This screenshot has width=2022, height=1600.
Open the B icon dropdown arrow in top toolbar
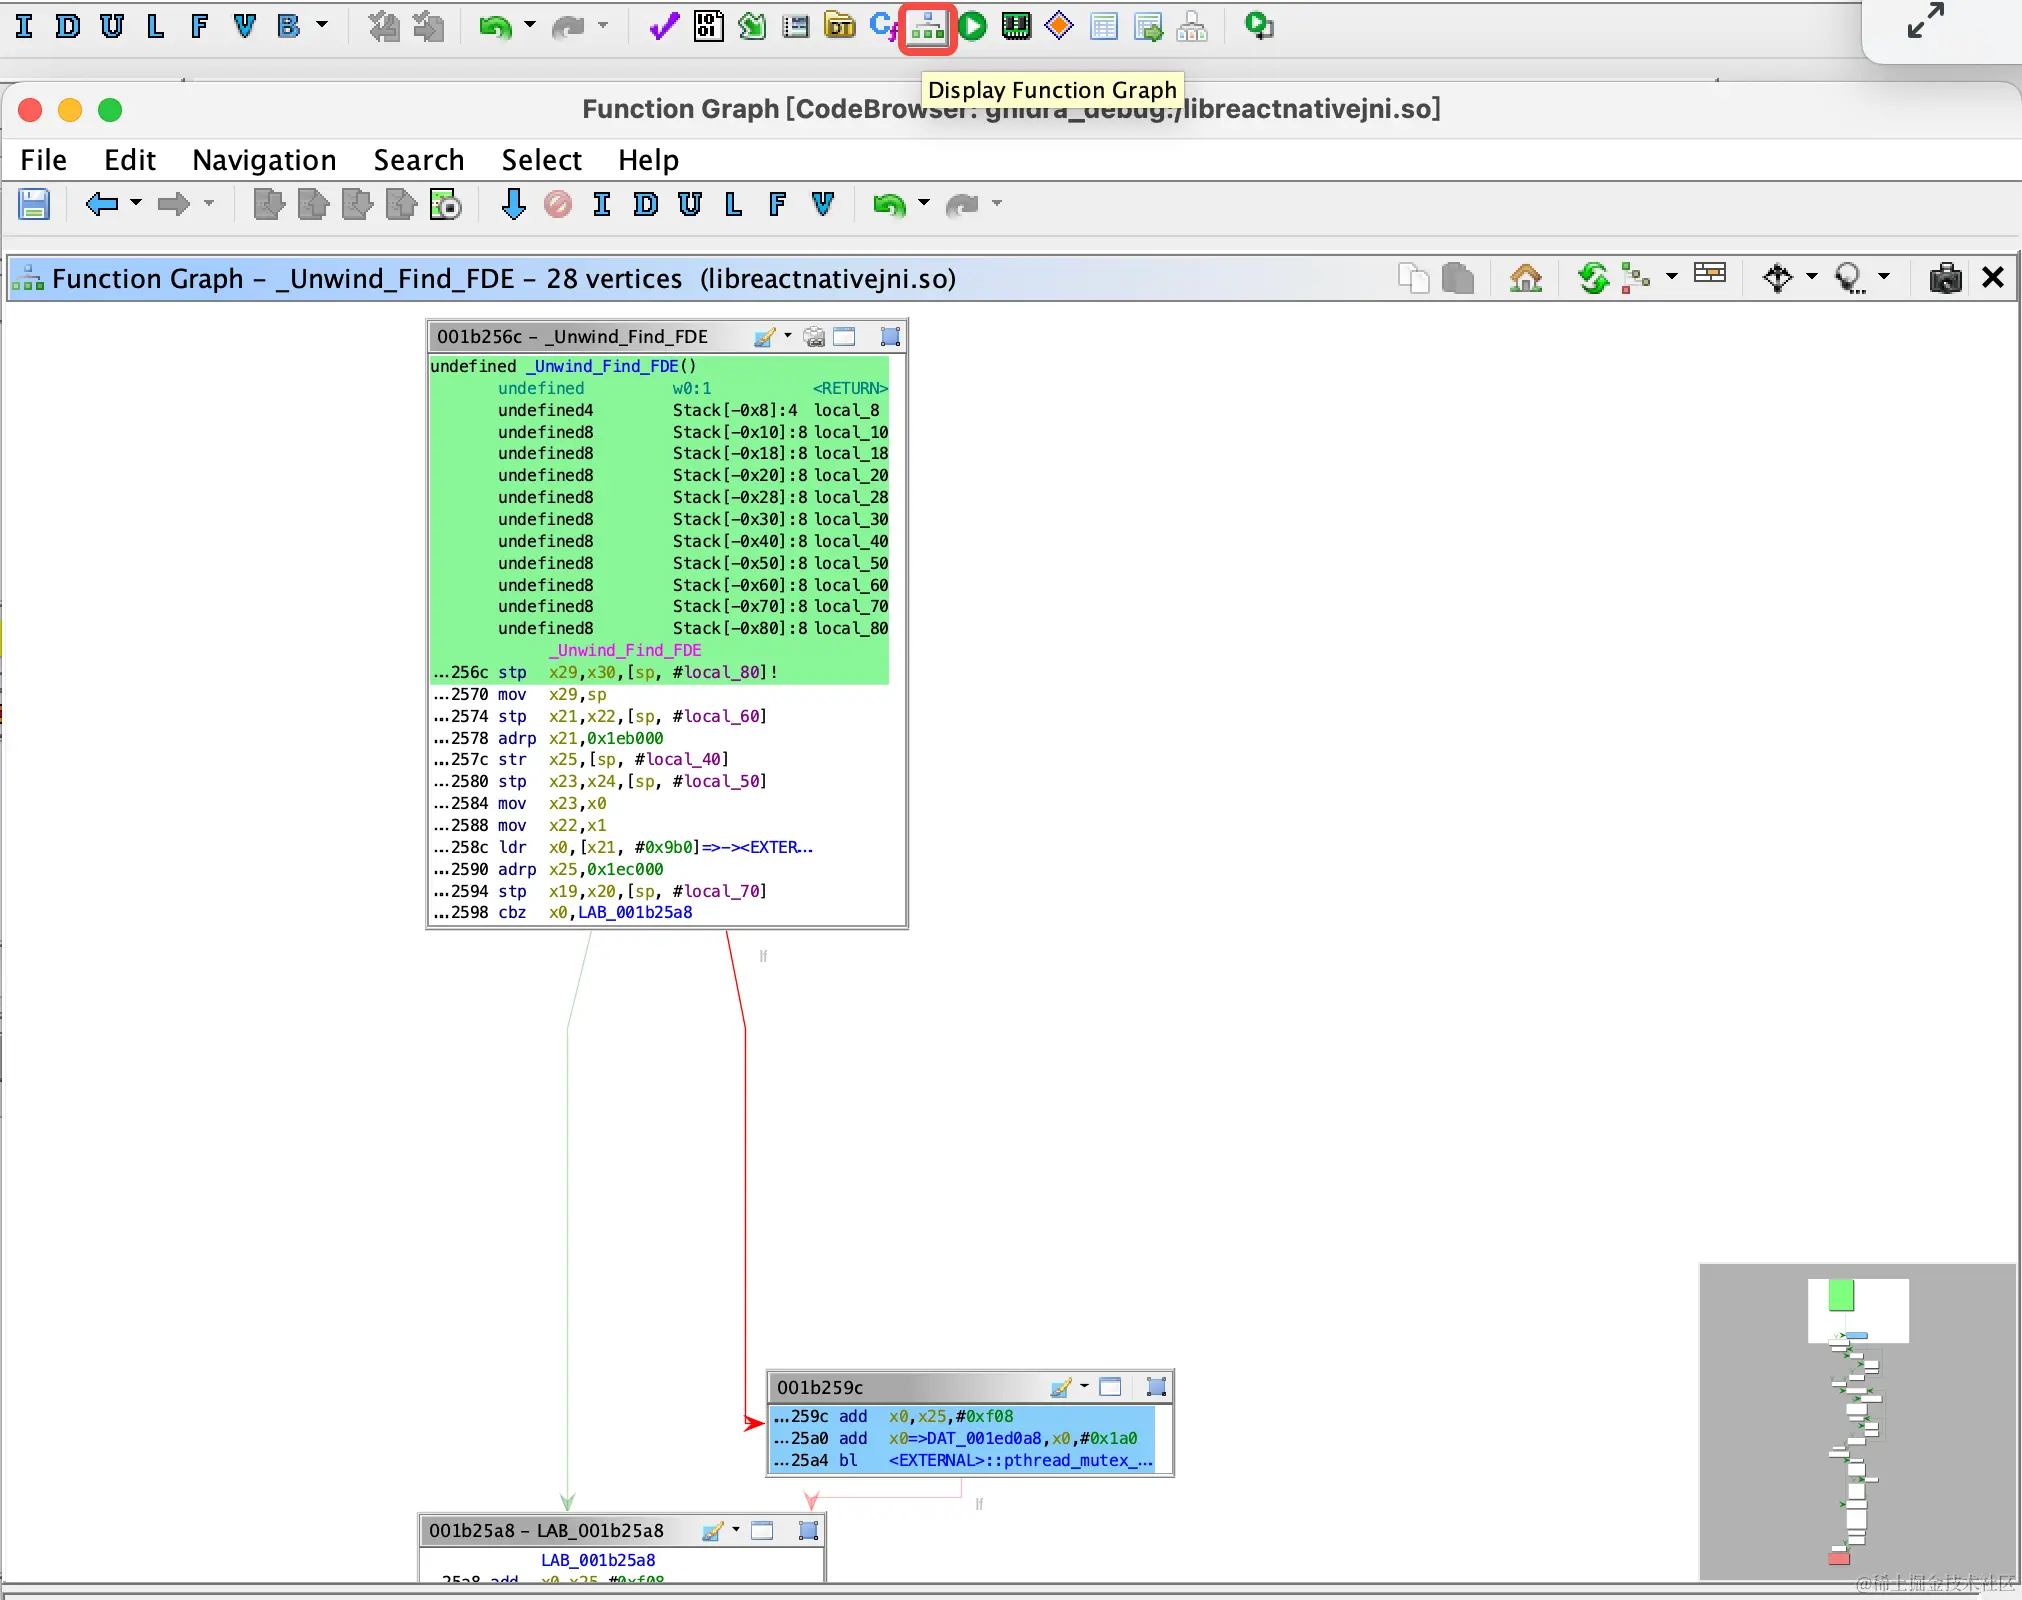click(x=322, y=25)
